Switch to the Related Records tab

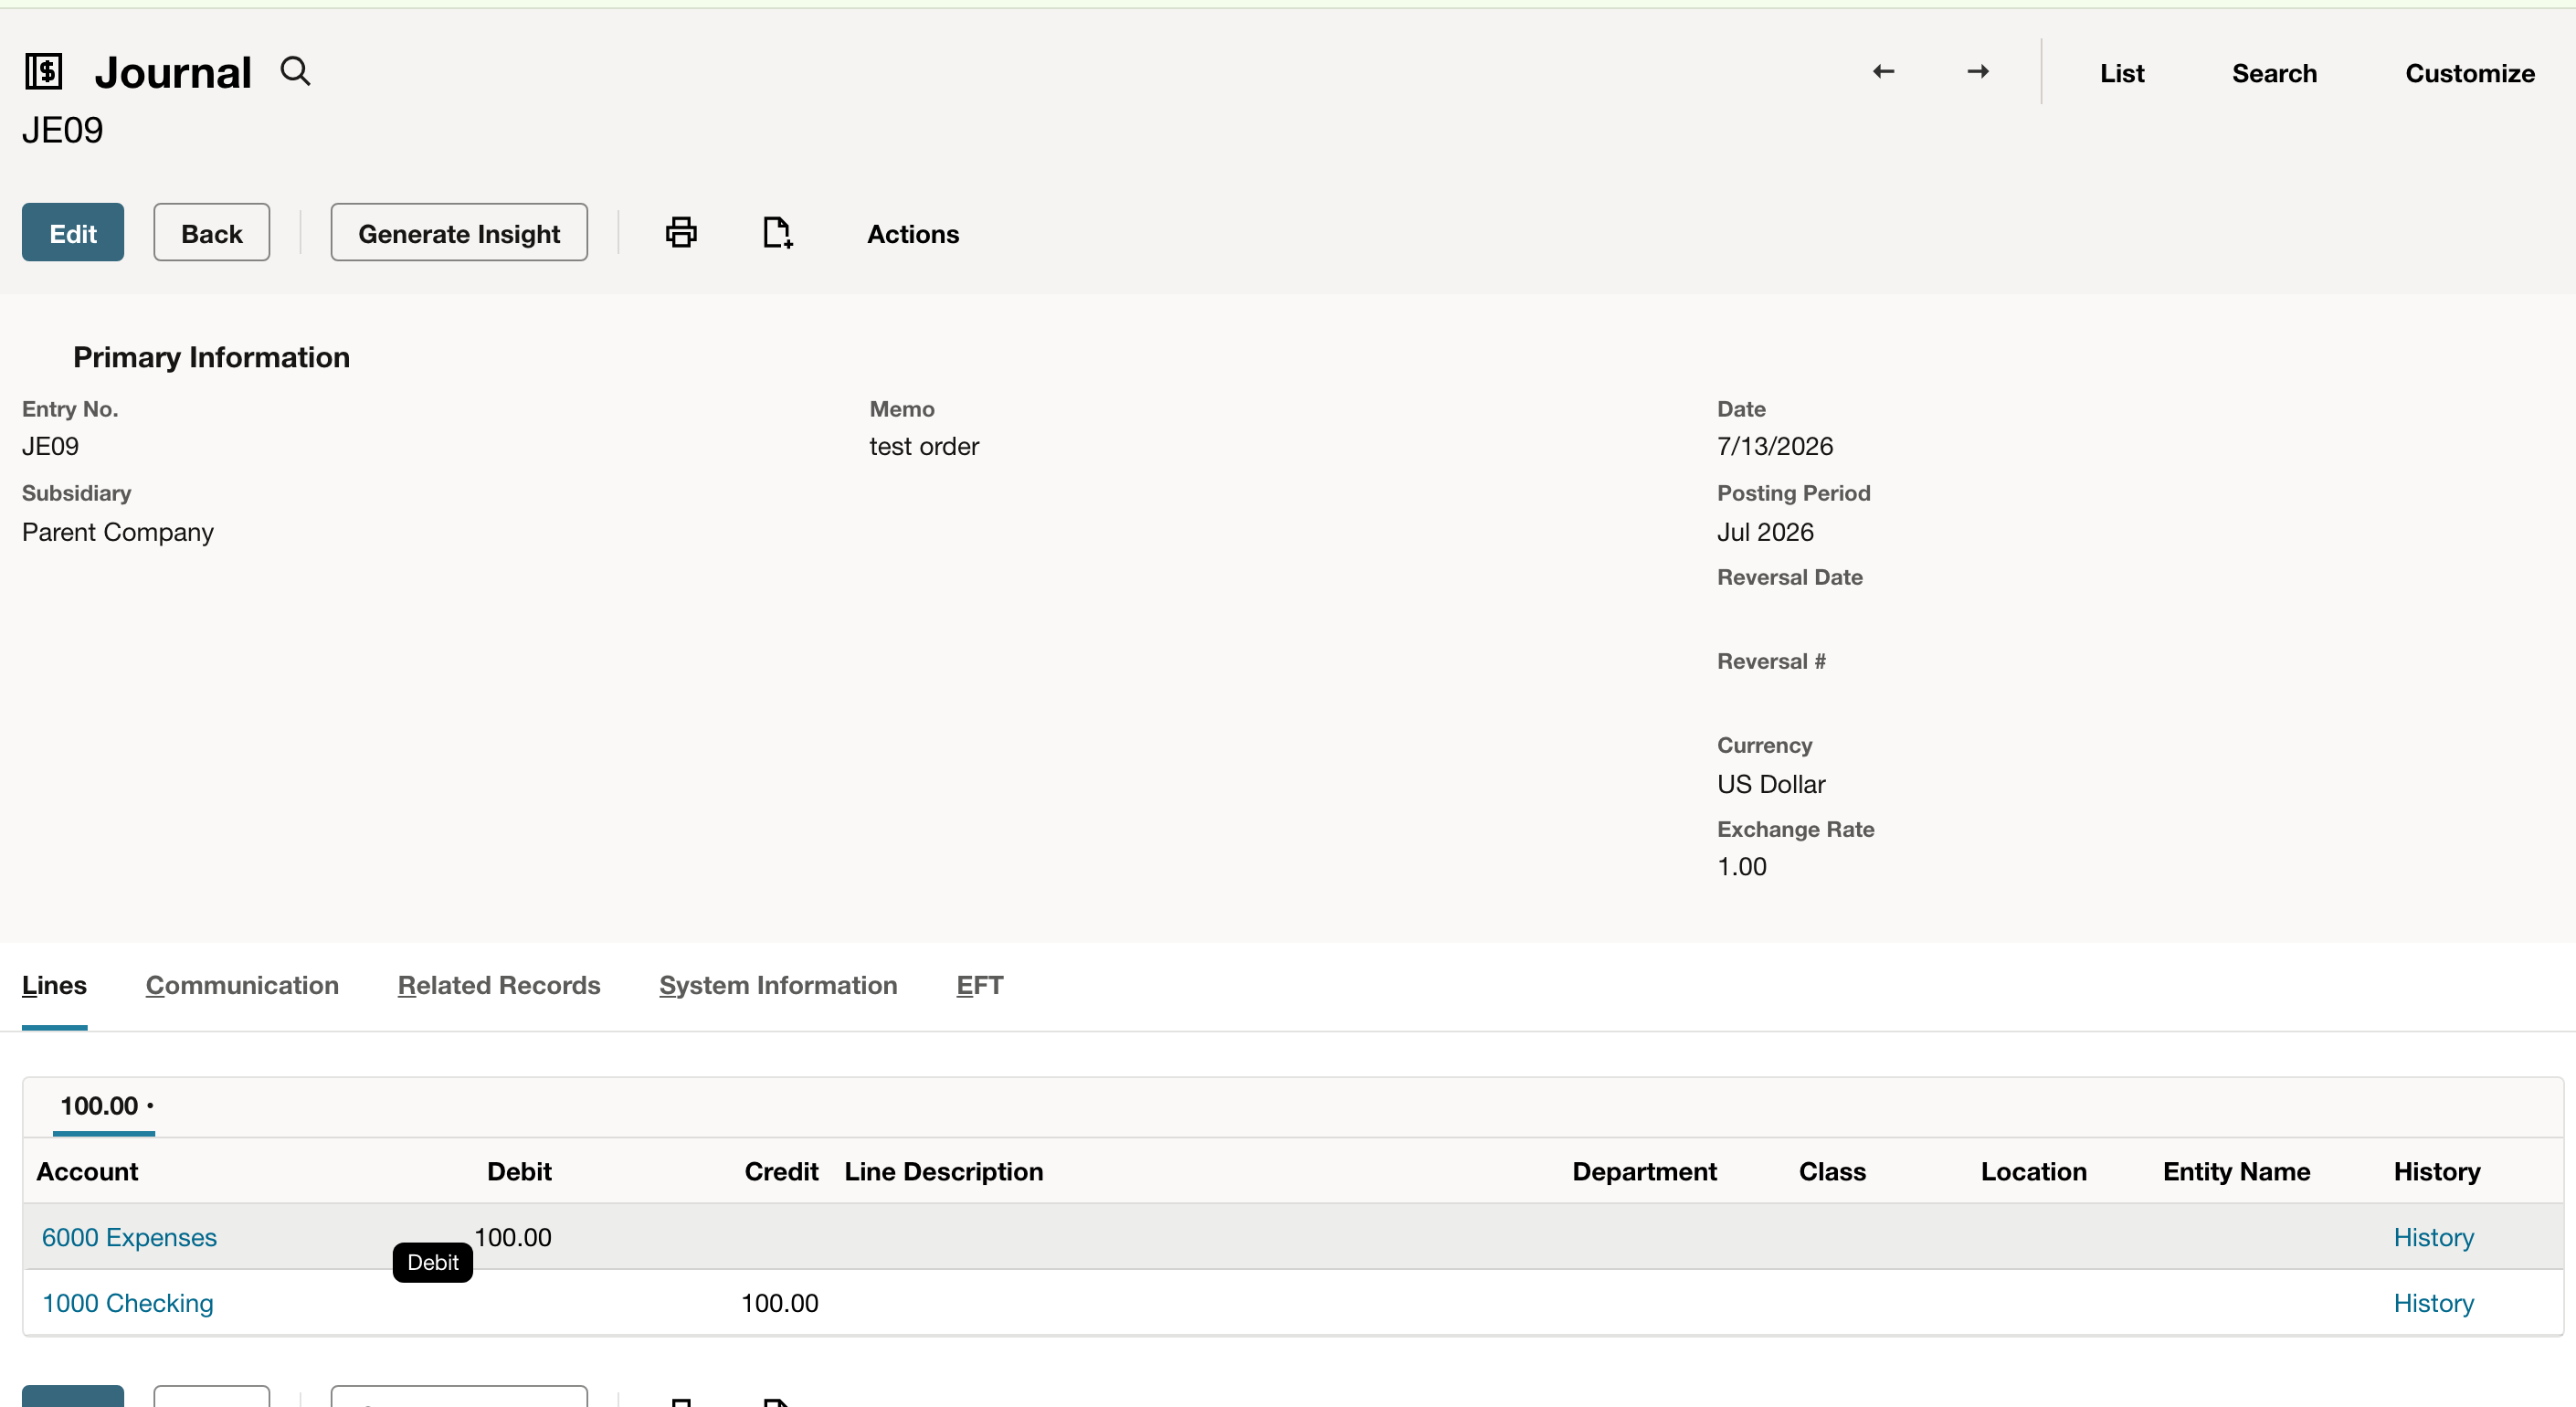tap(499, 985)
